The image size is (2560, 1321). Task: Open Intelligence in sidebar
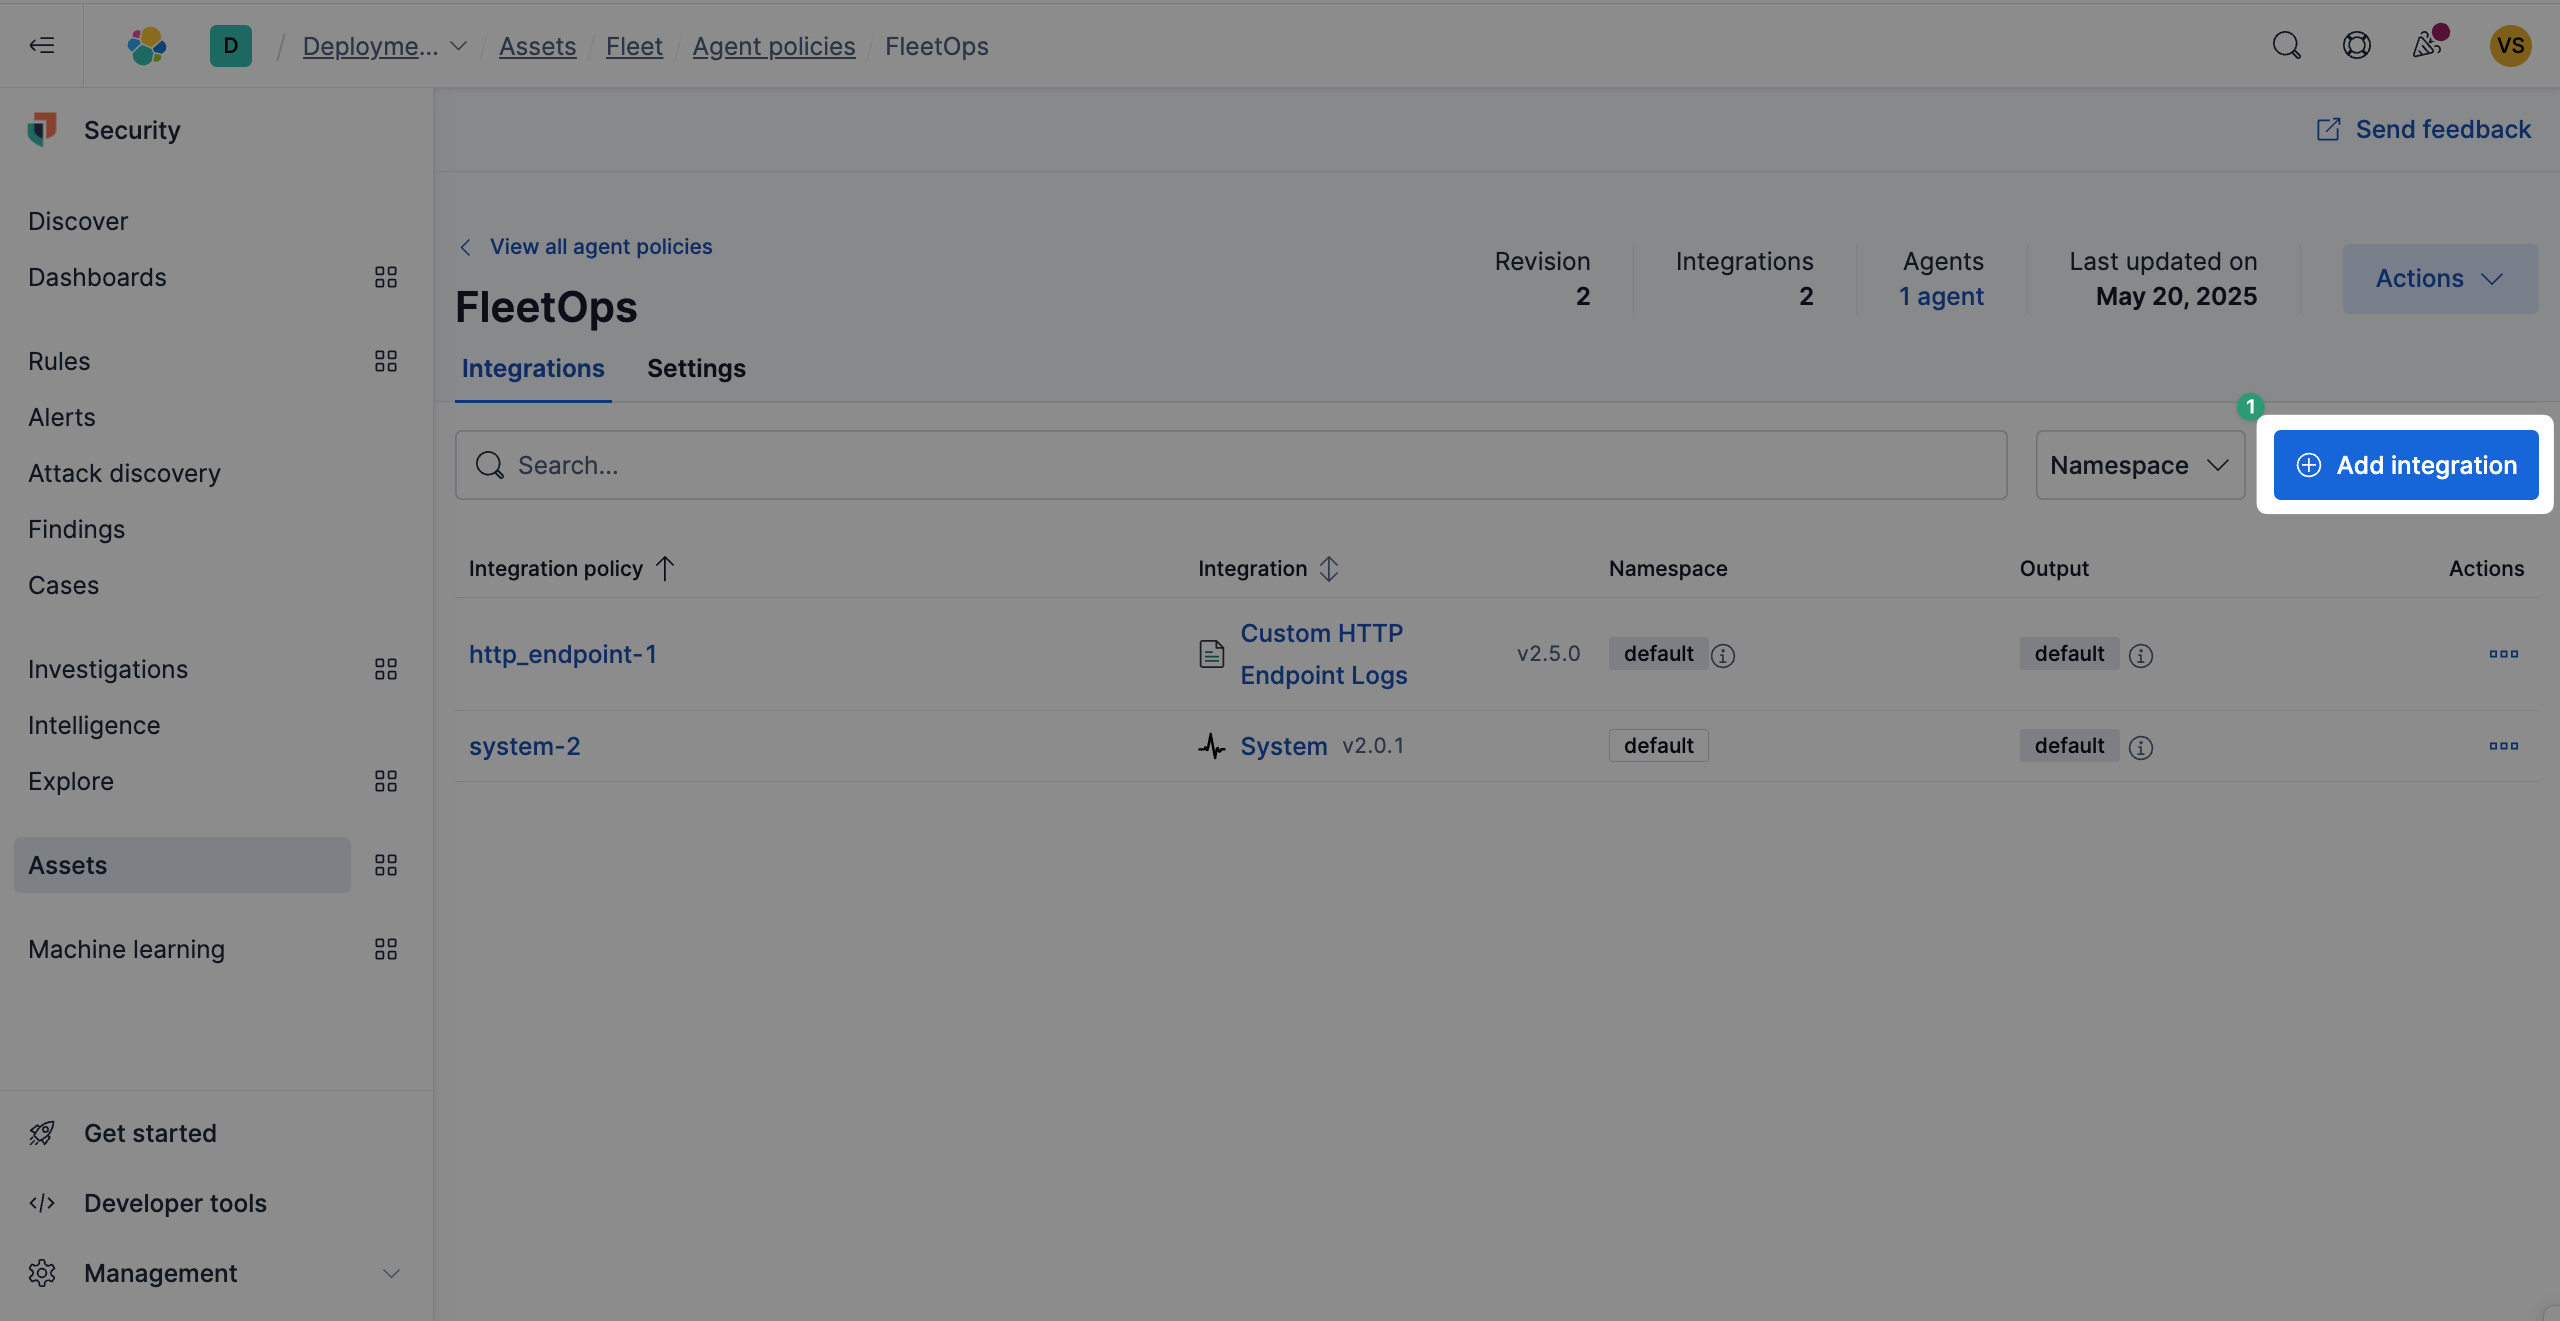94,725
